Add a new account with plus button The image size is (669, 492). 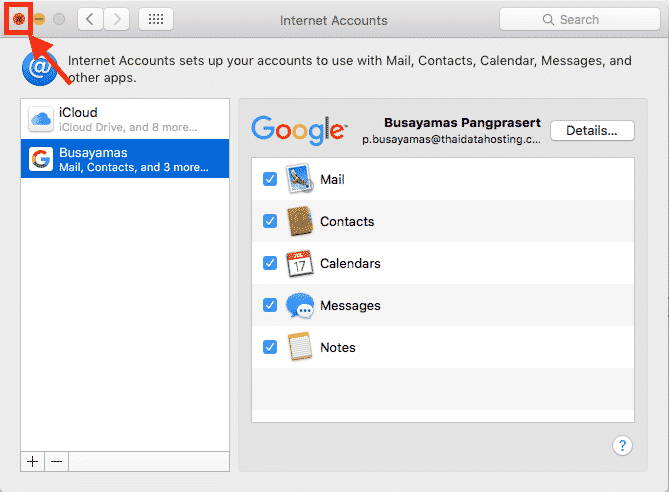click(32, 461)
